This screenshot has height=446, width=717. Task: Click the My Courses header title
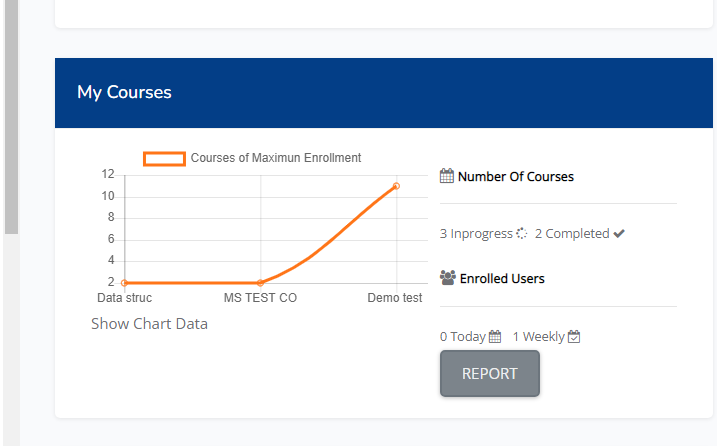coord(124,92)
